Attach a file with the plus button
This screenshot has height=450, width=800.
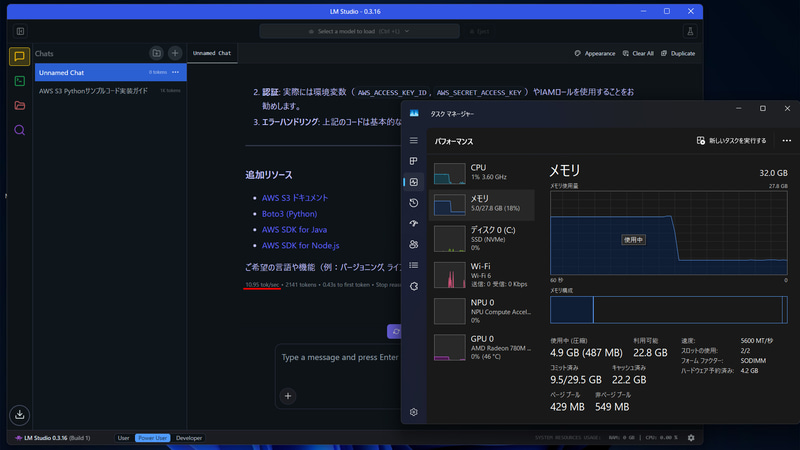tap(288, 396)
